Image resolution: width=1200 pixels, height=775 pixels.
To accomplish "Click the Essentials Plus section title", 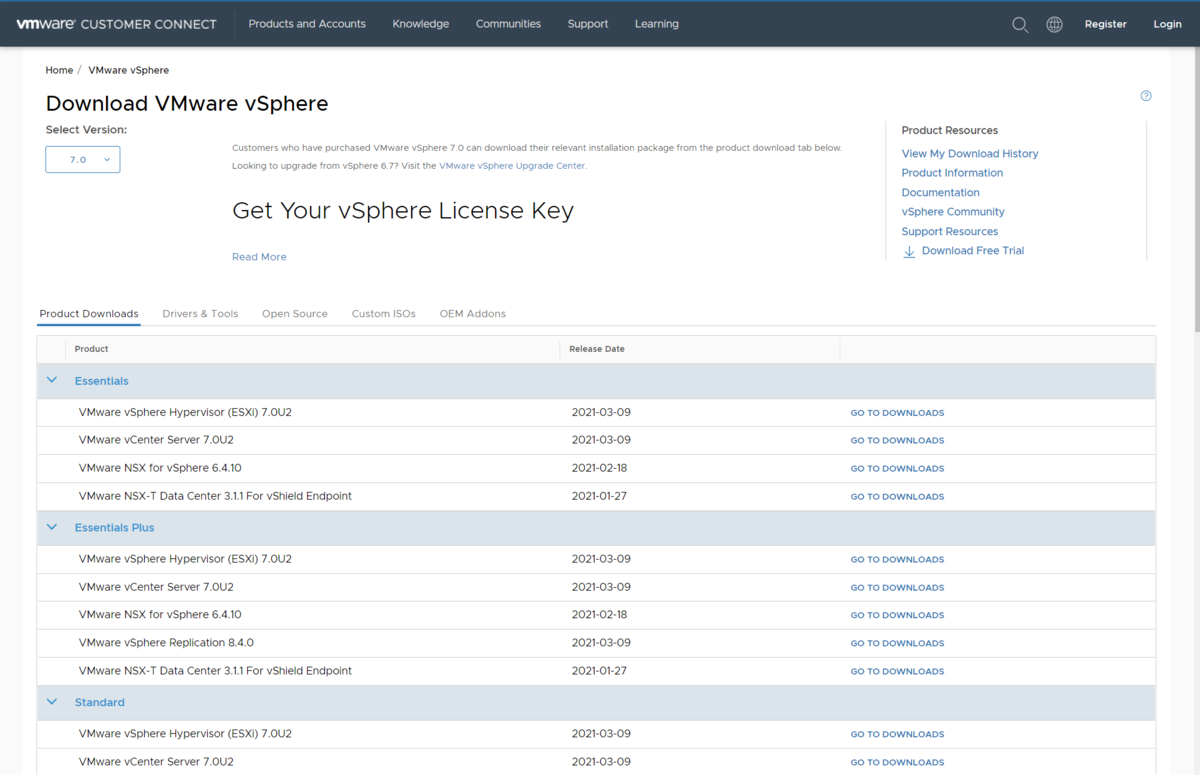I will click(x=115, y=527).
